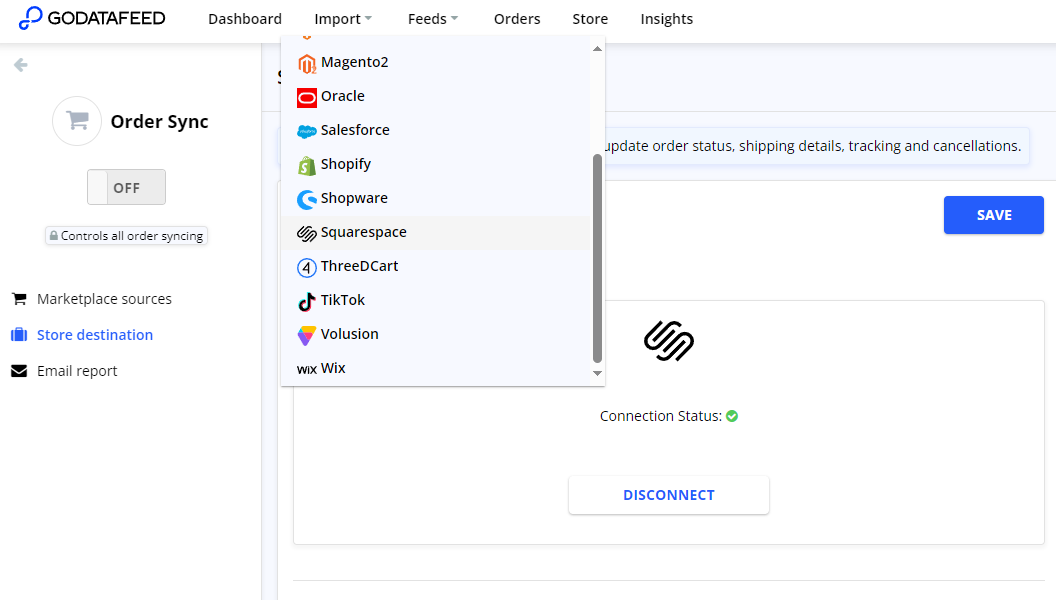Select Magento2 from the store list
This screenshot has height=600, width=1056.
tap(436, 63)
